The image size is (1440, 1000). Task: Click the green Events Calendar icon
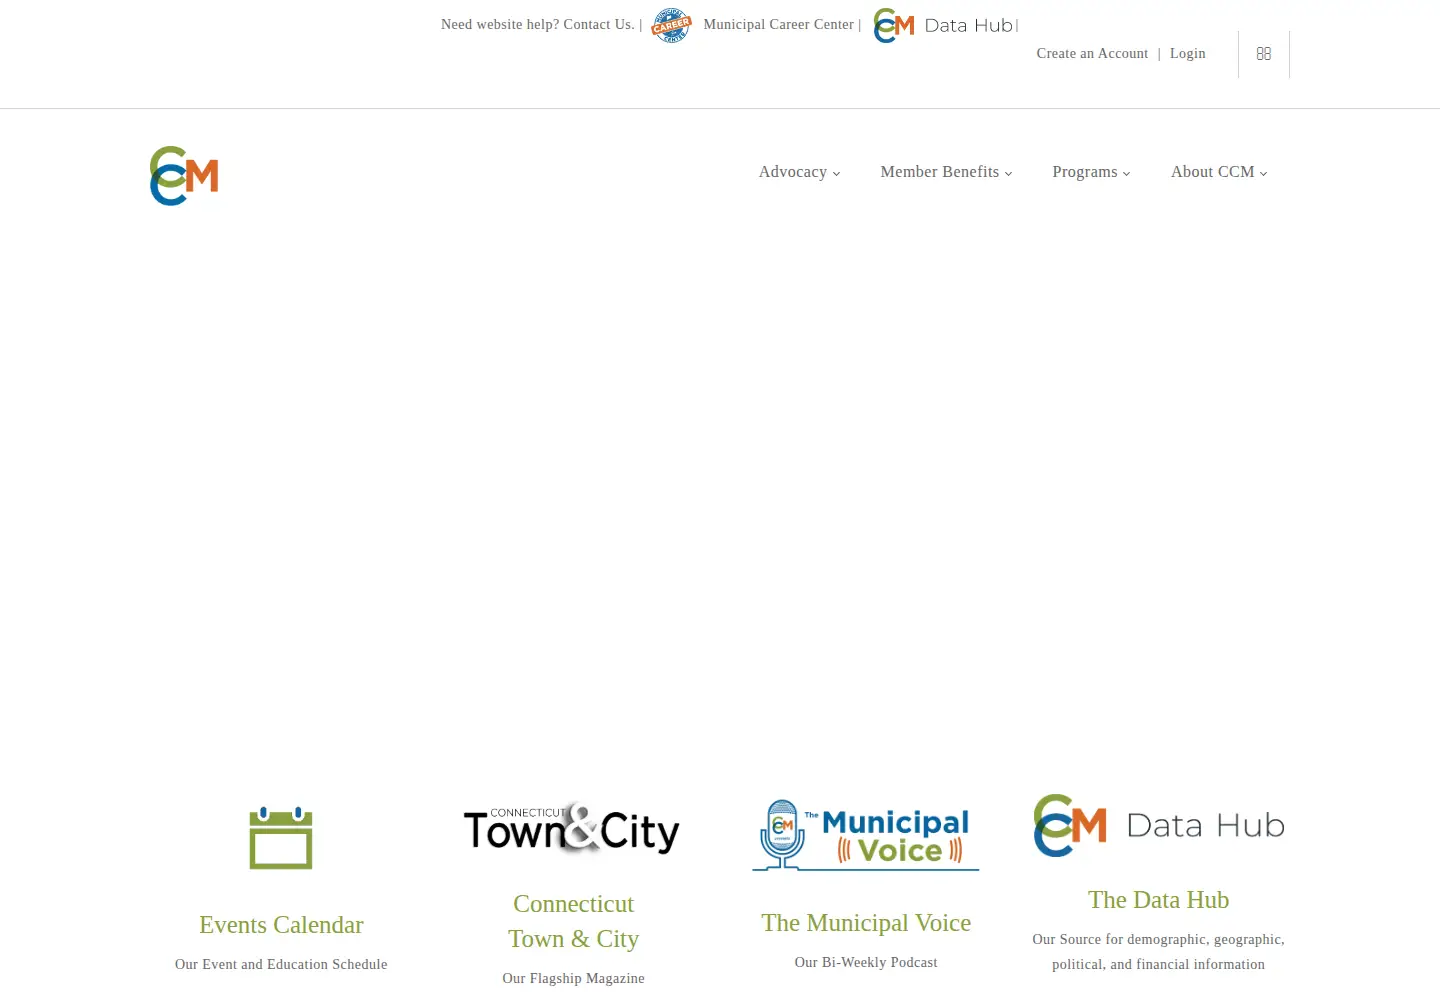[281, 838]
